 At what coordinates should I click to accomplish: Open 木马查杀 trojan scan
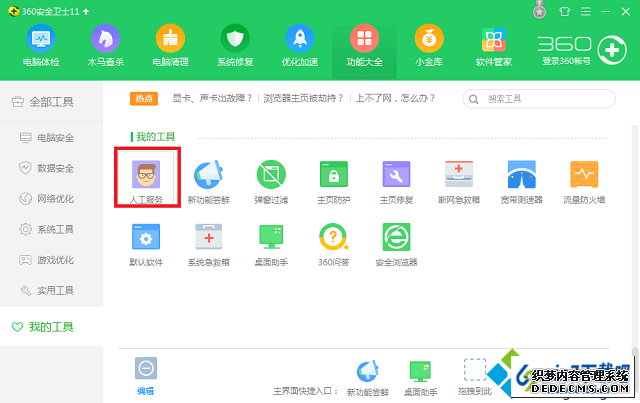105,45
